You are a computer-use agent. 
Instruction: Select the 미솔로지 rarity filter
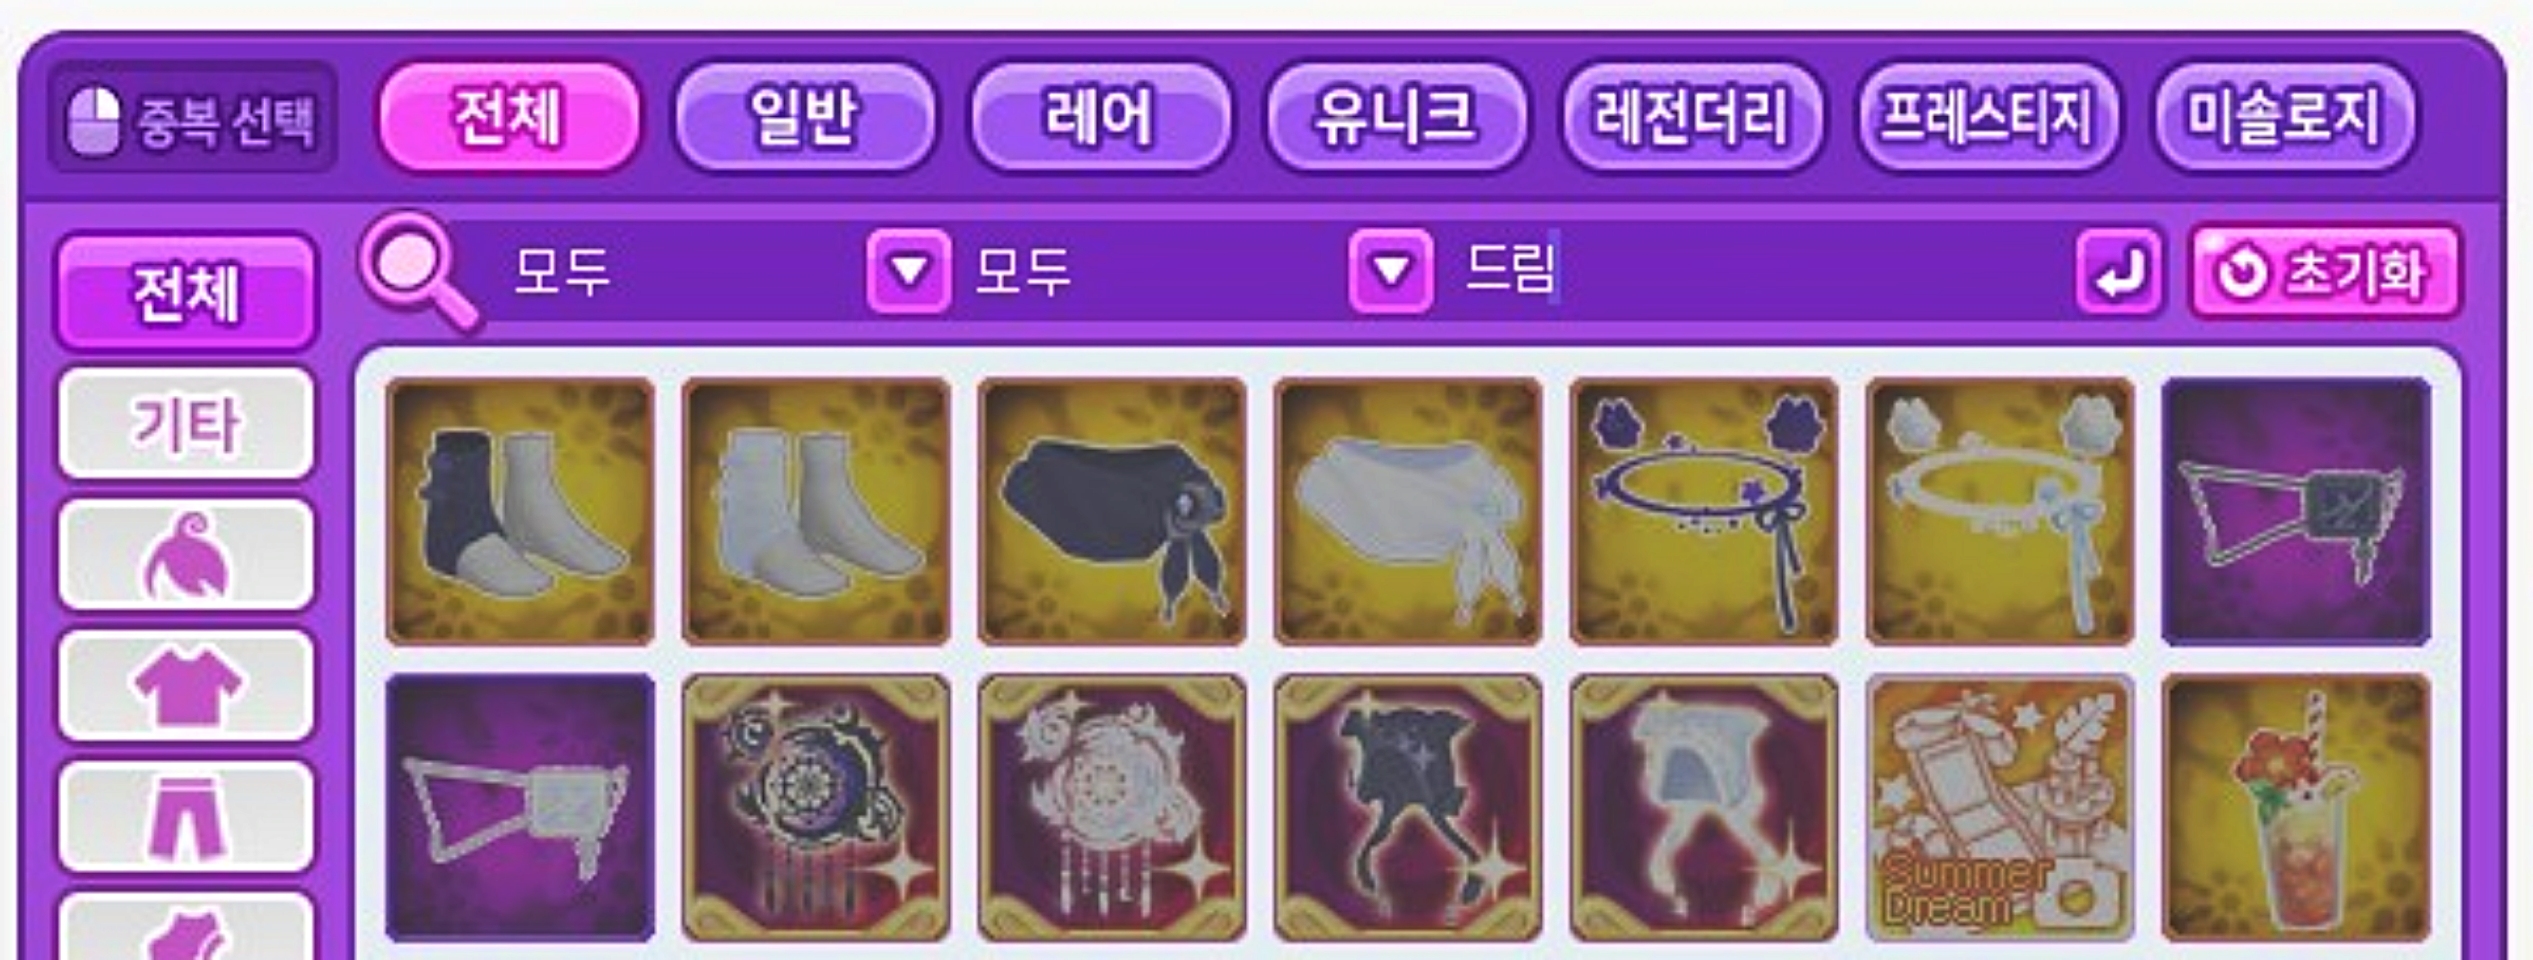[x=2285, y=117]
